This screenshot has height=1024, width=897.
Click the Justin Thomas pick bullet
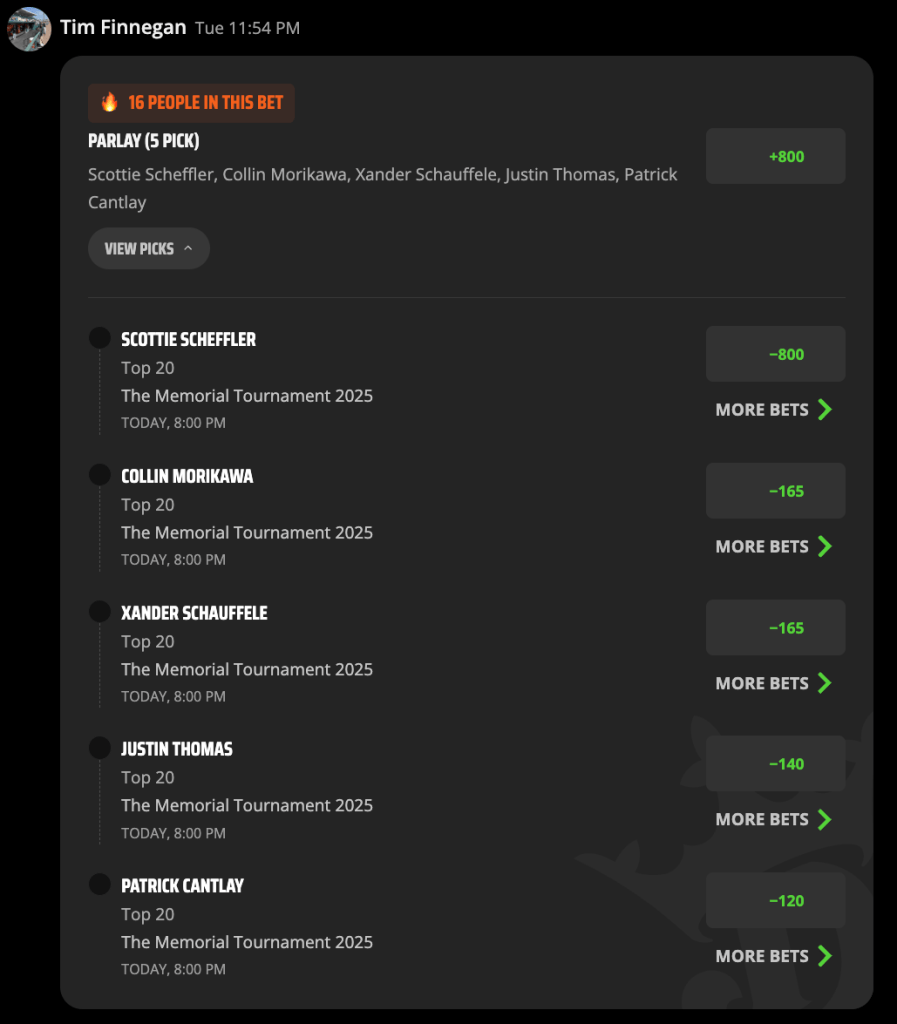[99, 747]
